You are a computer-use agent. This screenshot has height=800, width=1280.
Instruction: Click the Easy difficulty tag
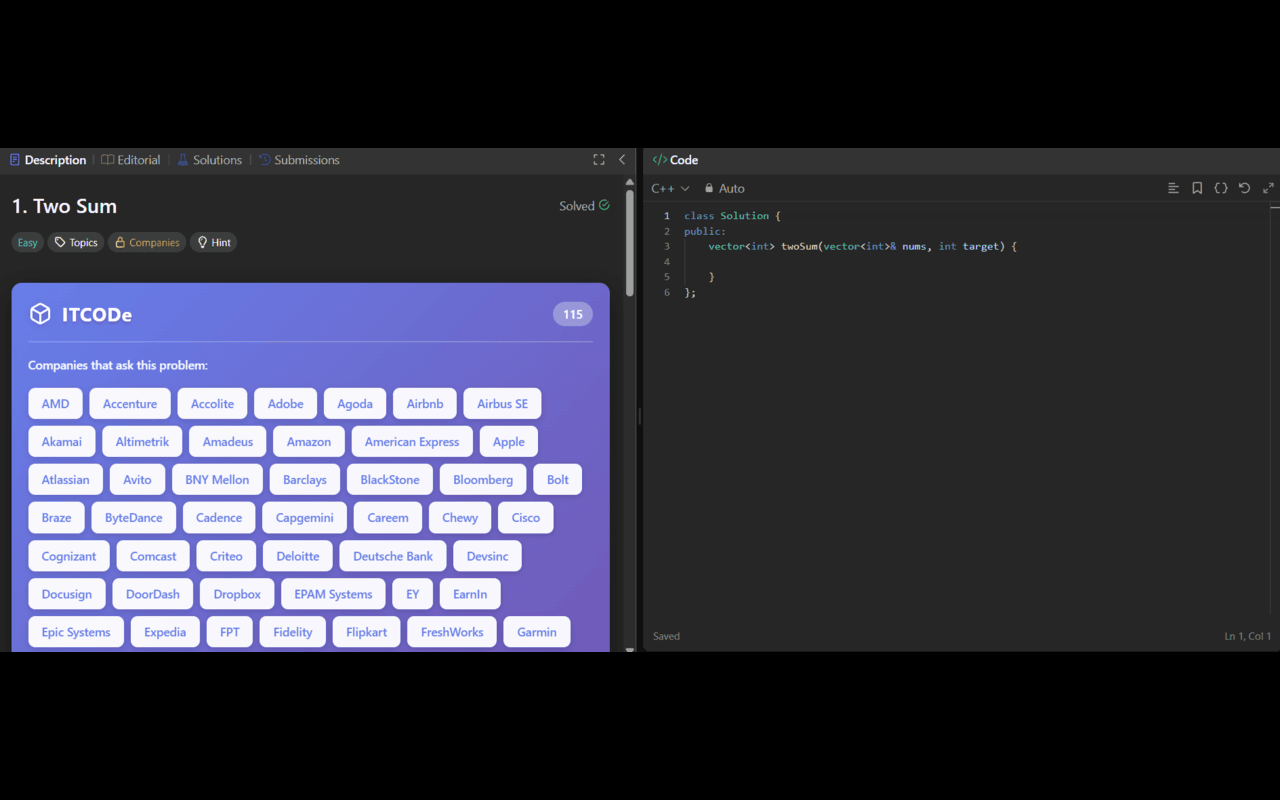(x=28, y=242)
